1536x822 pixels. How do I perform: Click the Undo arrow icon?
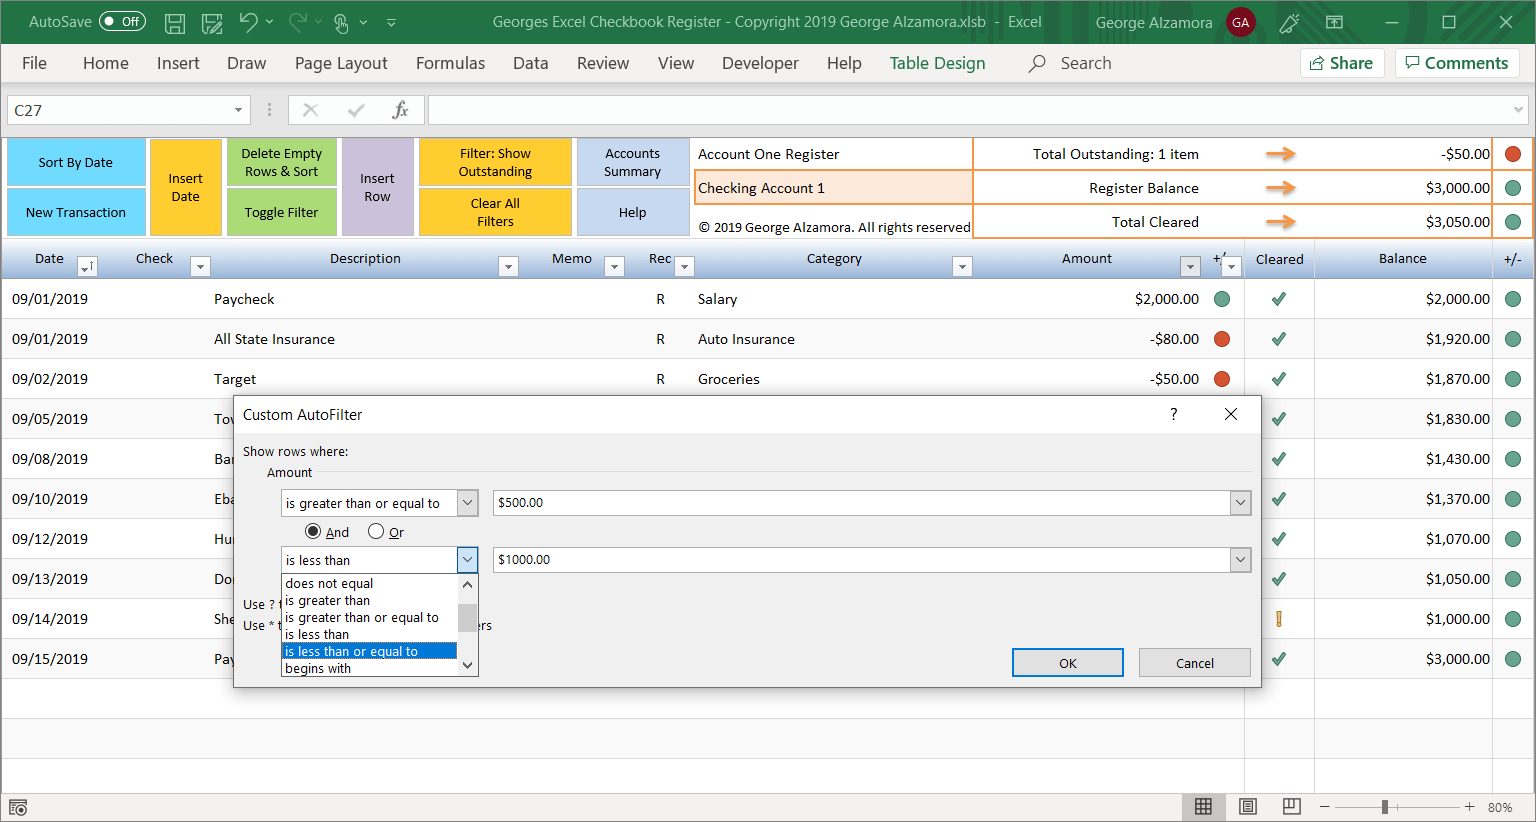(x=249, y=22)
